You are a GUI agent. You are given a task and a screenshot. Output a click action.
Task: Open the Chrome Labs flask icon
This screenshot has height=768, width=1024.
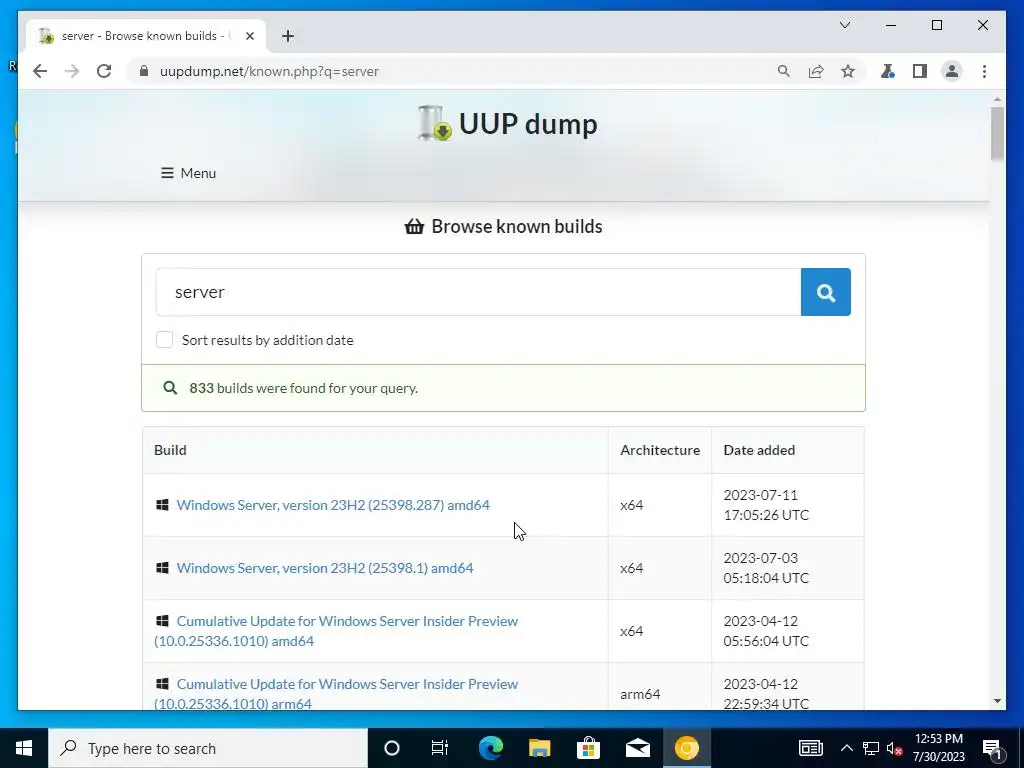(888, 71)
